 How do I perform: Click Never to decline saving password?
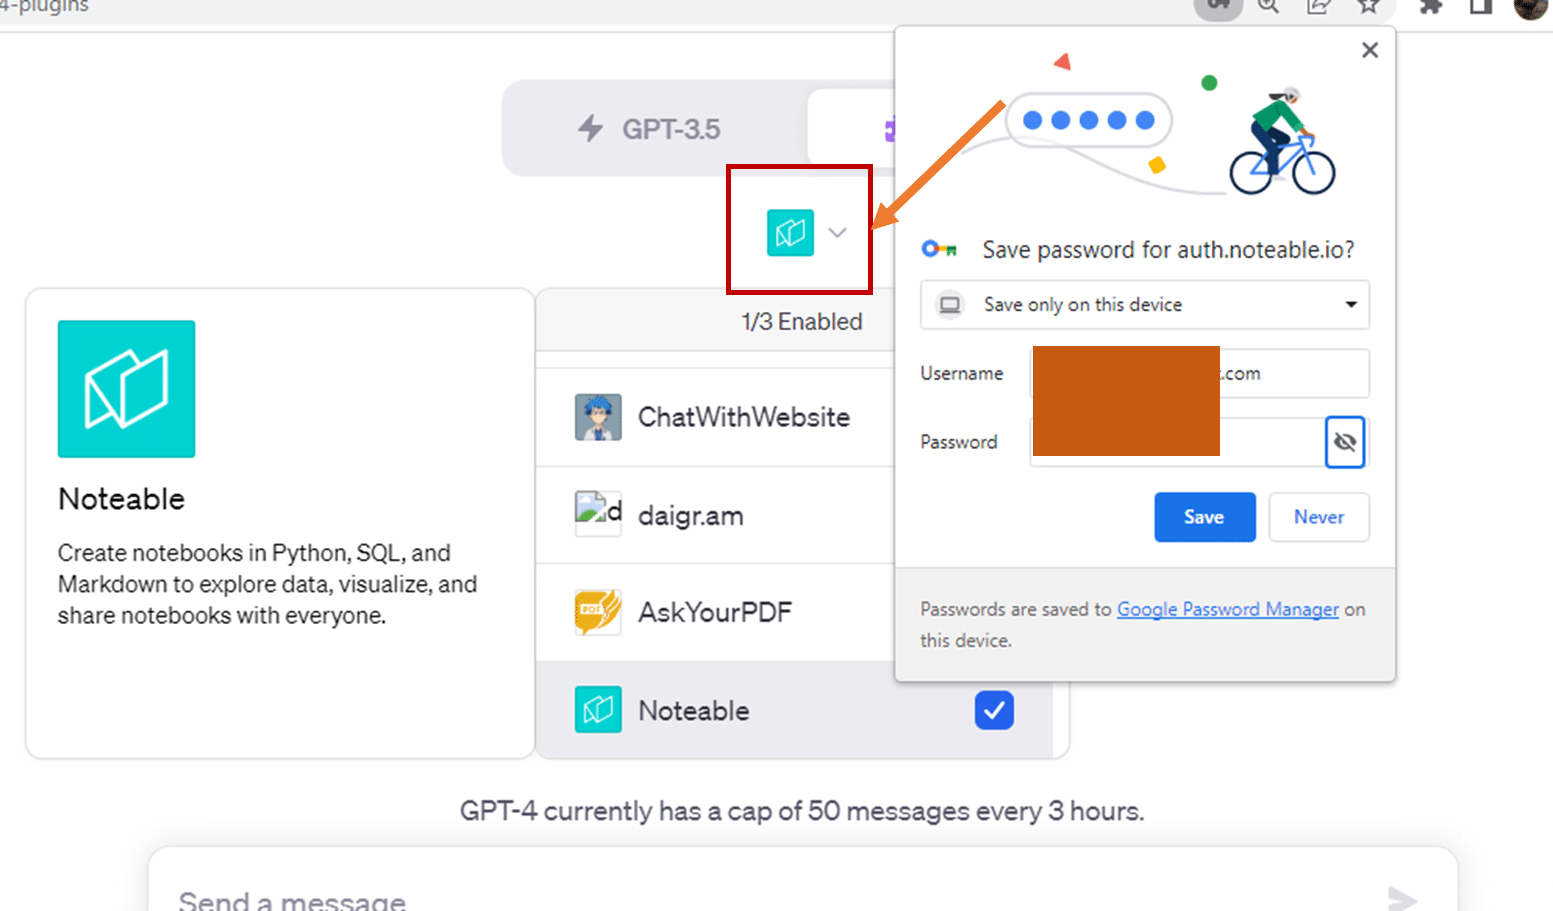[1318, 517]
